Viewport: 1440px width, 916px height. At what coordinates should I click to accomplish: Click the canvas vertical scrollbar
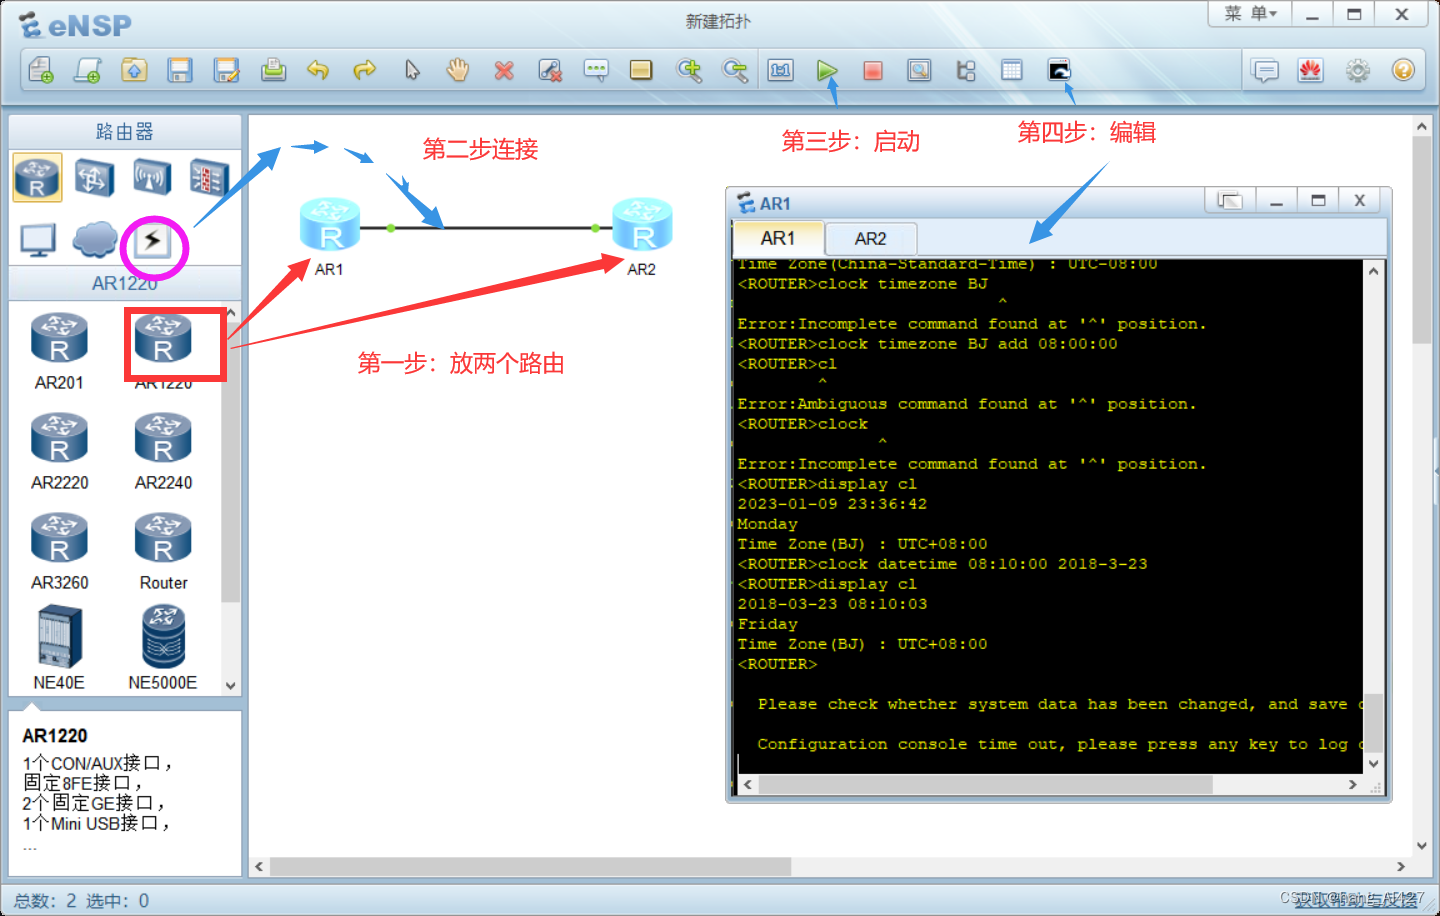1421,240
